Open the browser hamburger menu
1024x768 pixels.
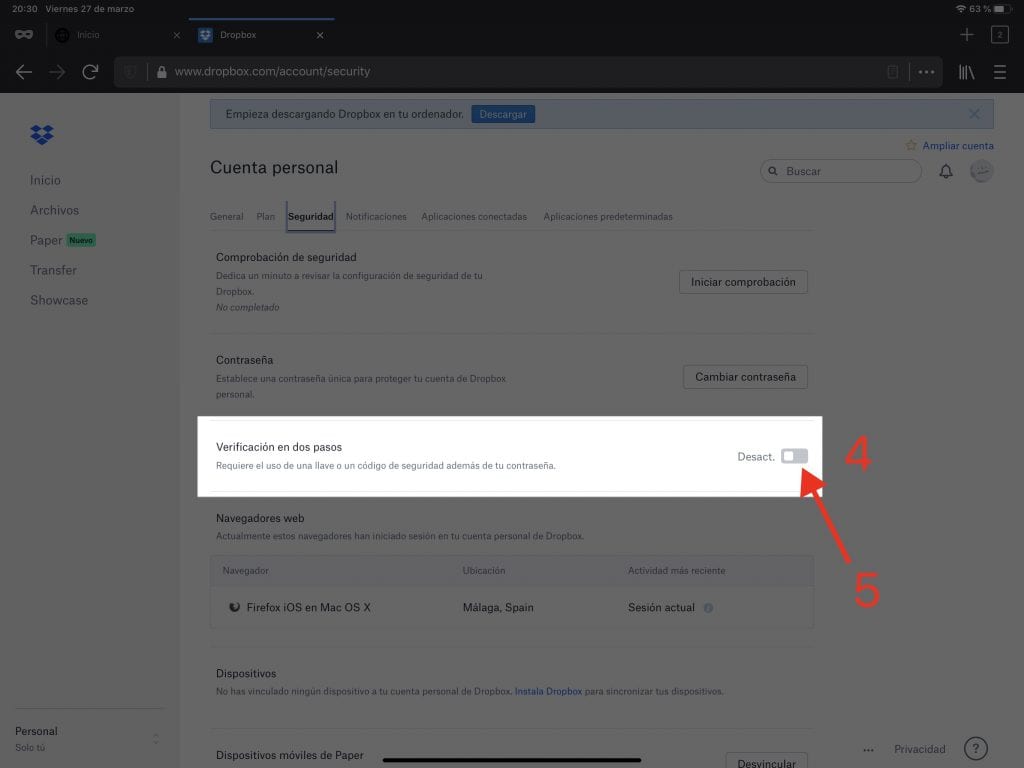point(1000,72)
